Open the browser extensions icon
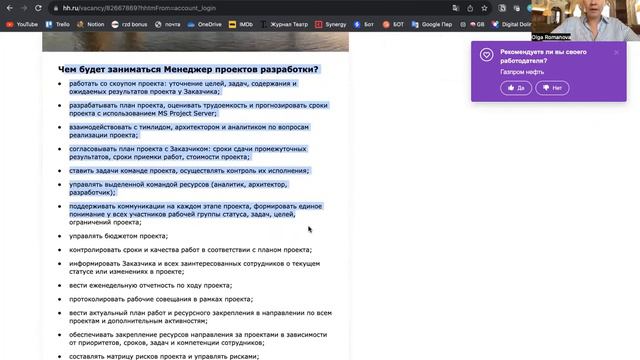 coord(502,8)
